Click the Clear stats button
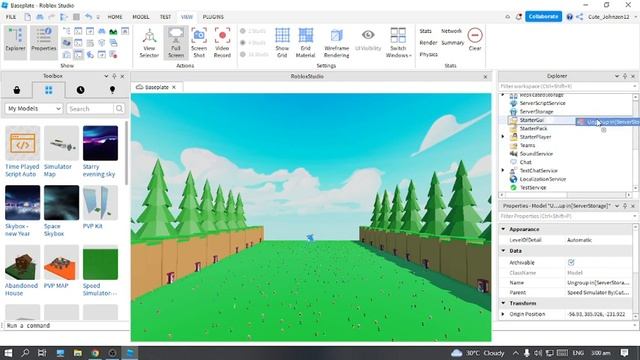The width and height of the screenshot is (640, 360). click(475, 39)
